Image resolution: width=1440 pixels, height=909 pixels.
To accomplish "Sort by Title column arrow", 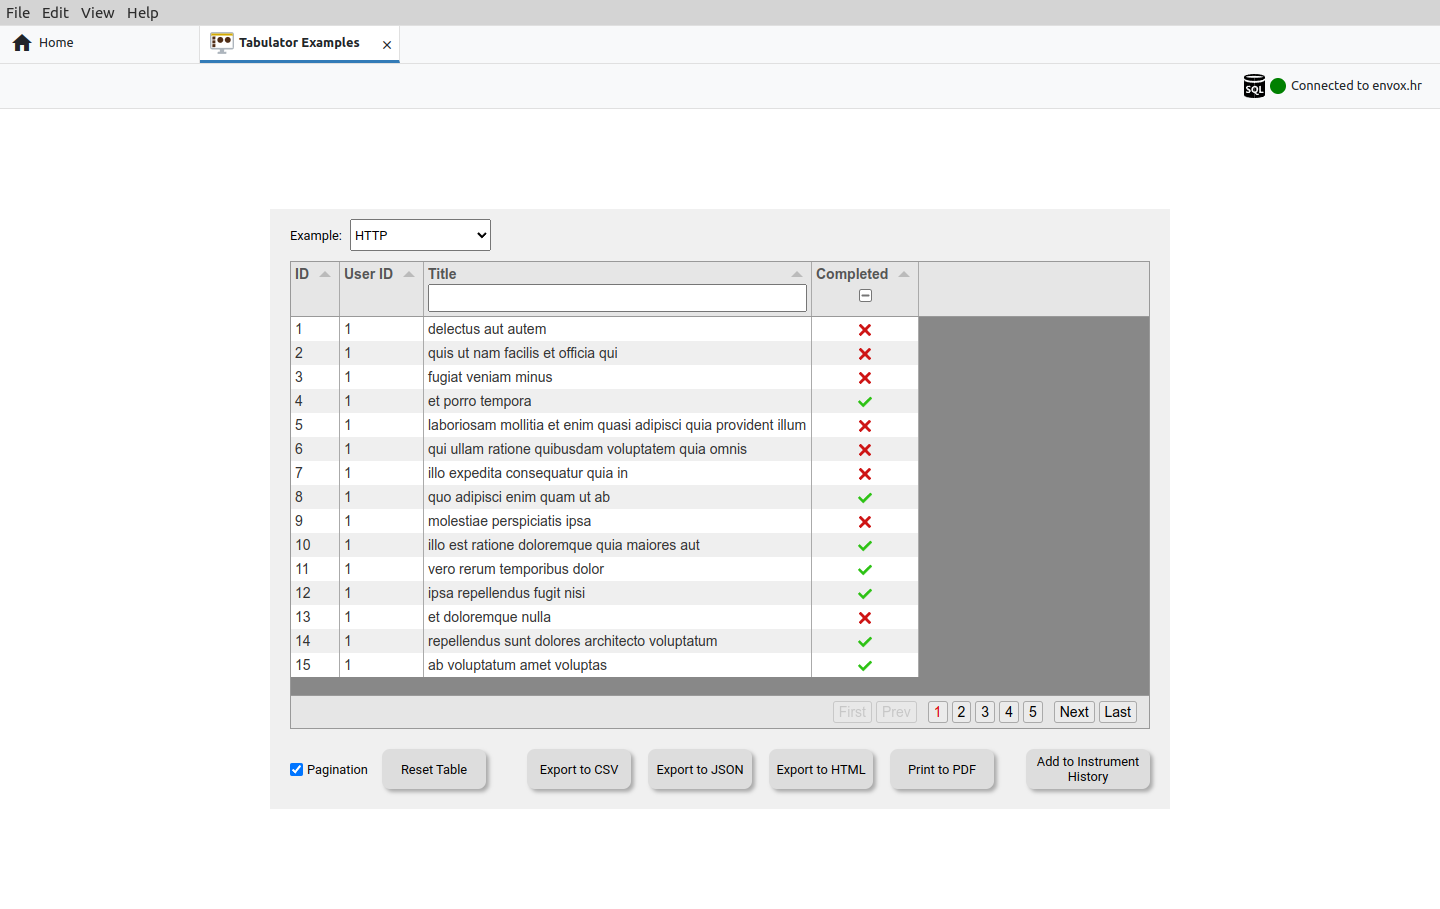I will click(797, 274).
